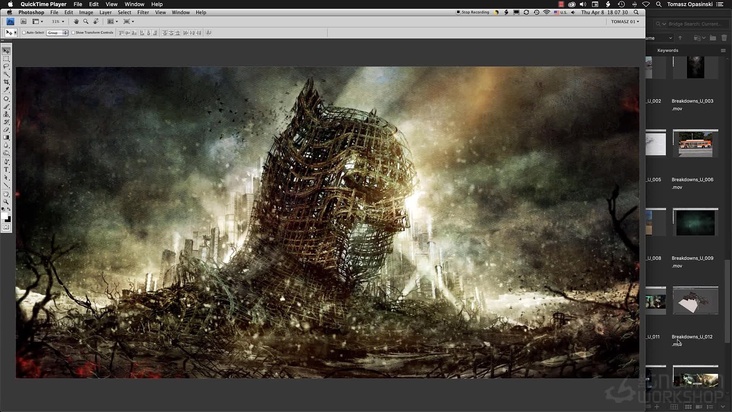Enable the Auto-Select checkbox

point(24,33)
